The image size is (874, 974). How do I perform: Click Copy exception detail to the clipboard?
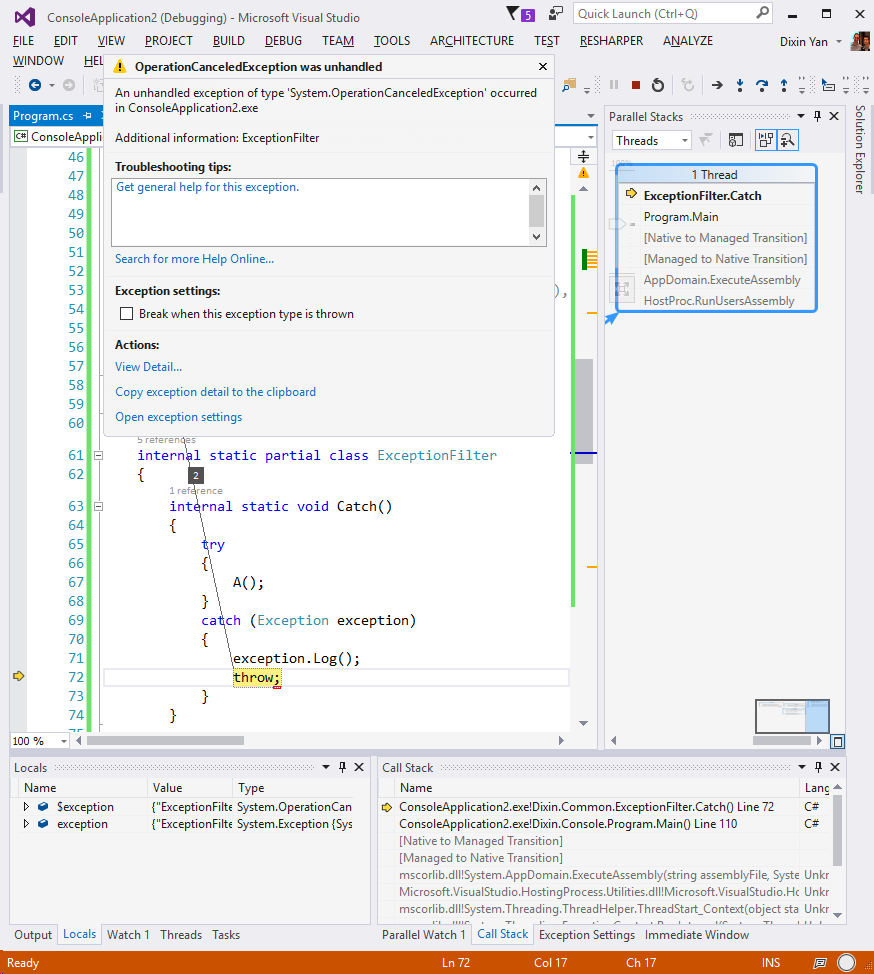click(x=216, y=392)
